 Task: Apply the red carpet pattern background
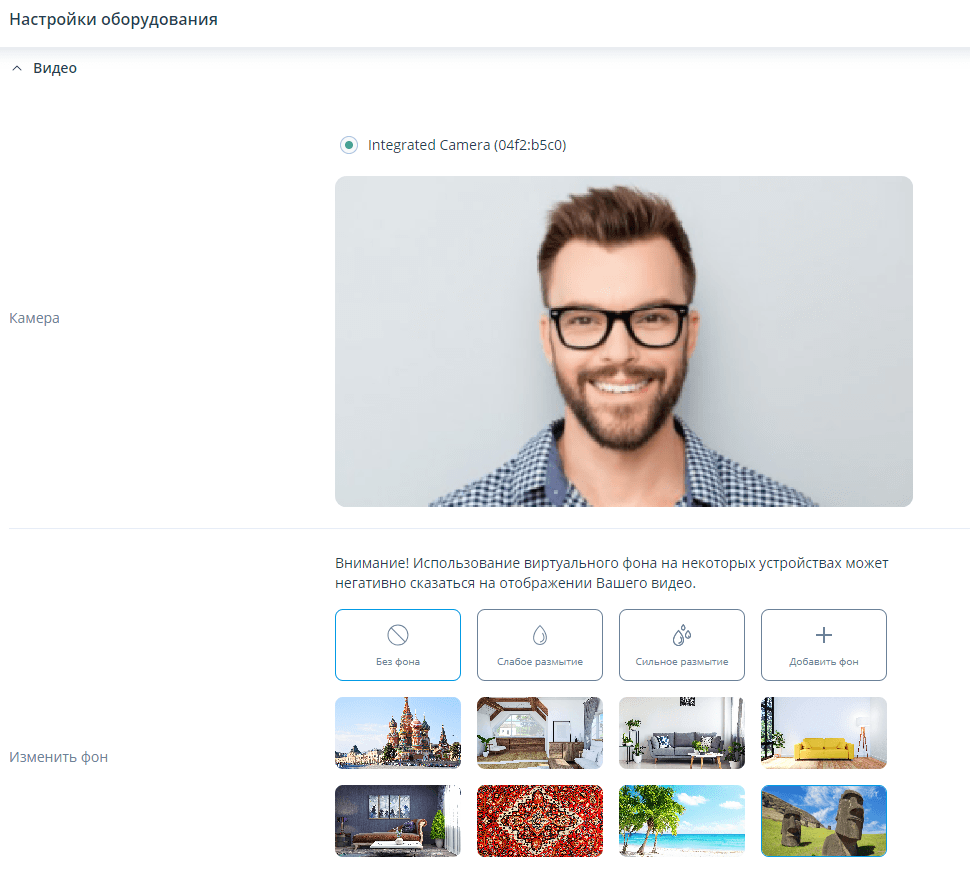pos(540,821)
